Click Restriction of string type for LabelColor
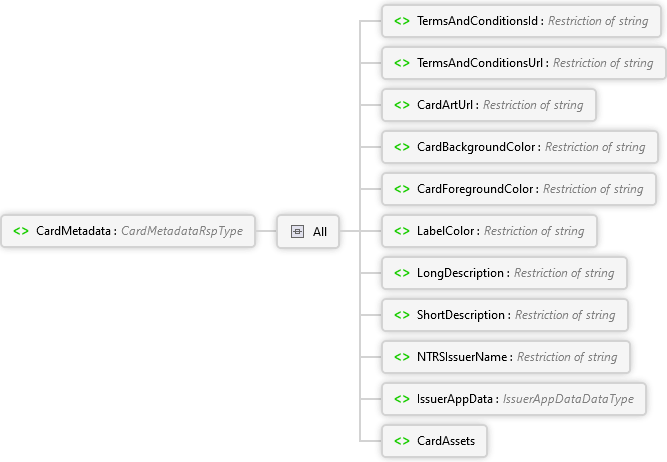The image size is (667, 462). click(x=534, y=231)
